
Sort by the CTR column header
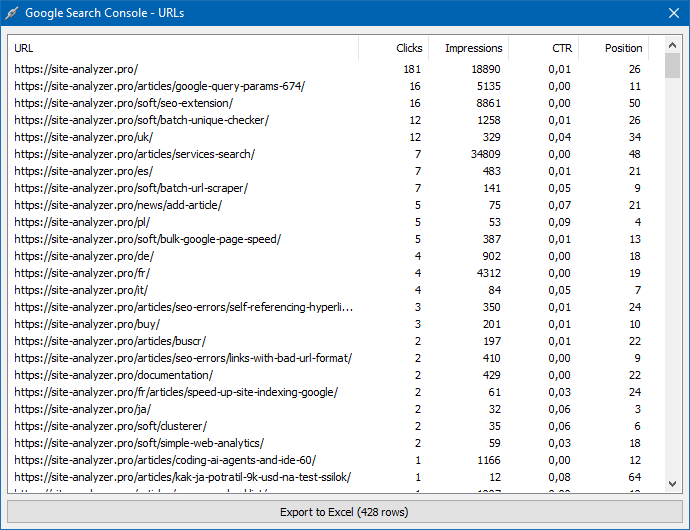[543, 48]
